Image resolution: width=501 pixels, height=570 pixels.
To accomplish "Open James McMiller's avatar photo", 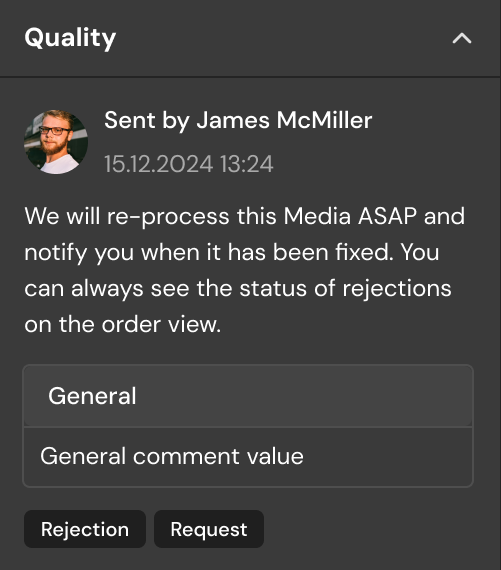I will 56,142.
